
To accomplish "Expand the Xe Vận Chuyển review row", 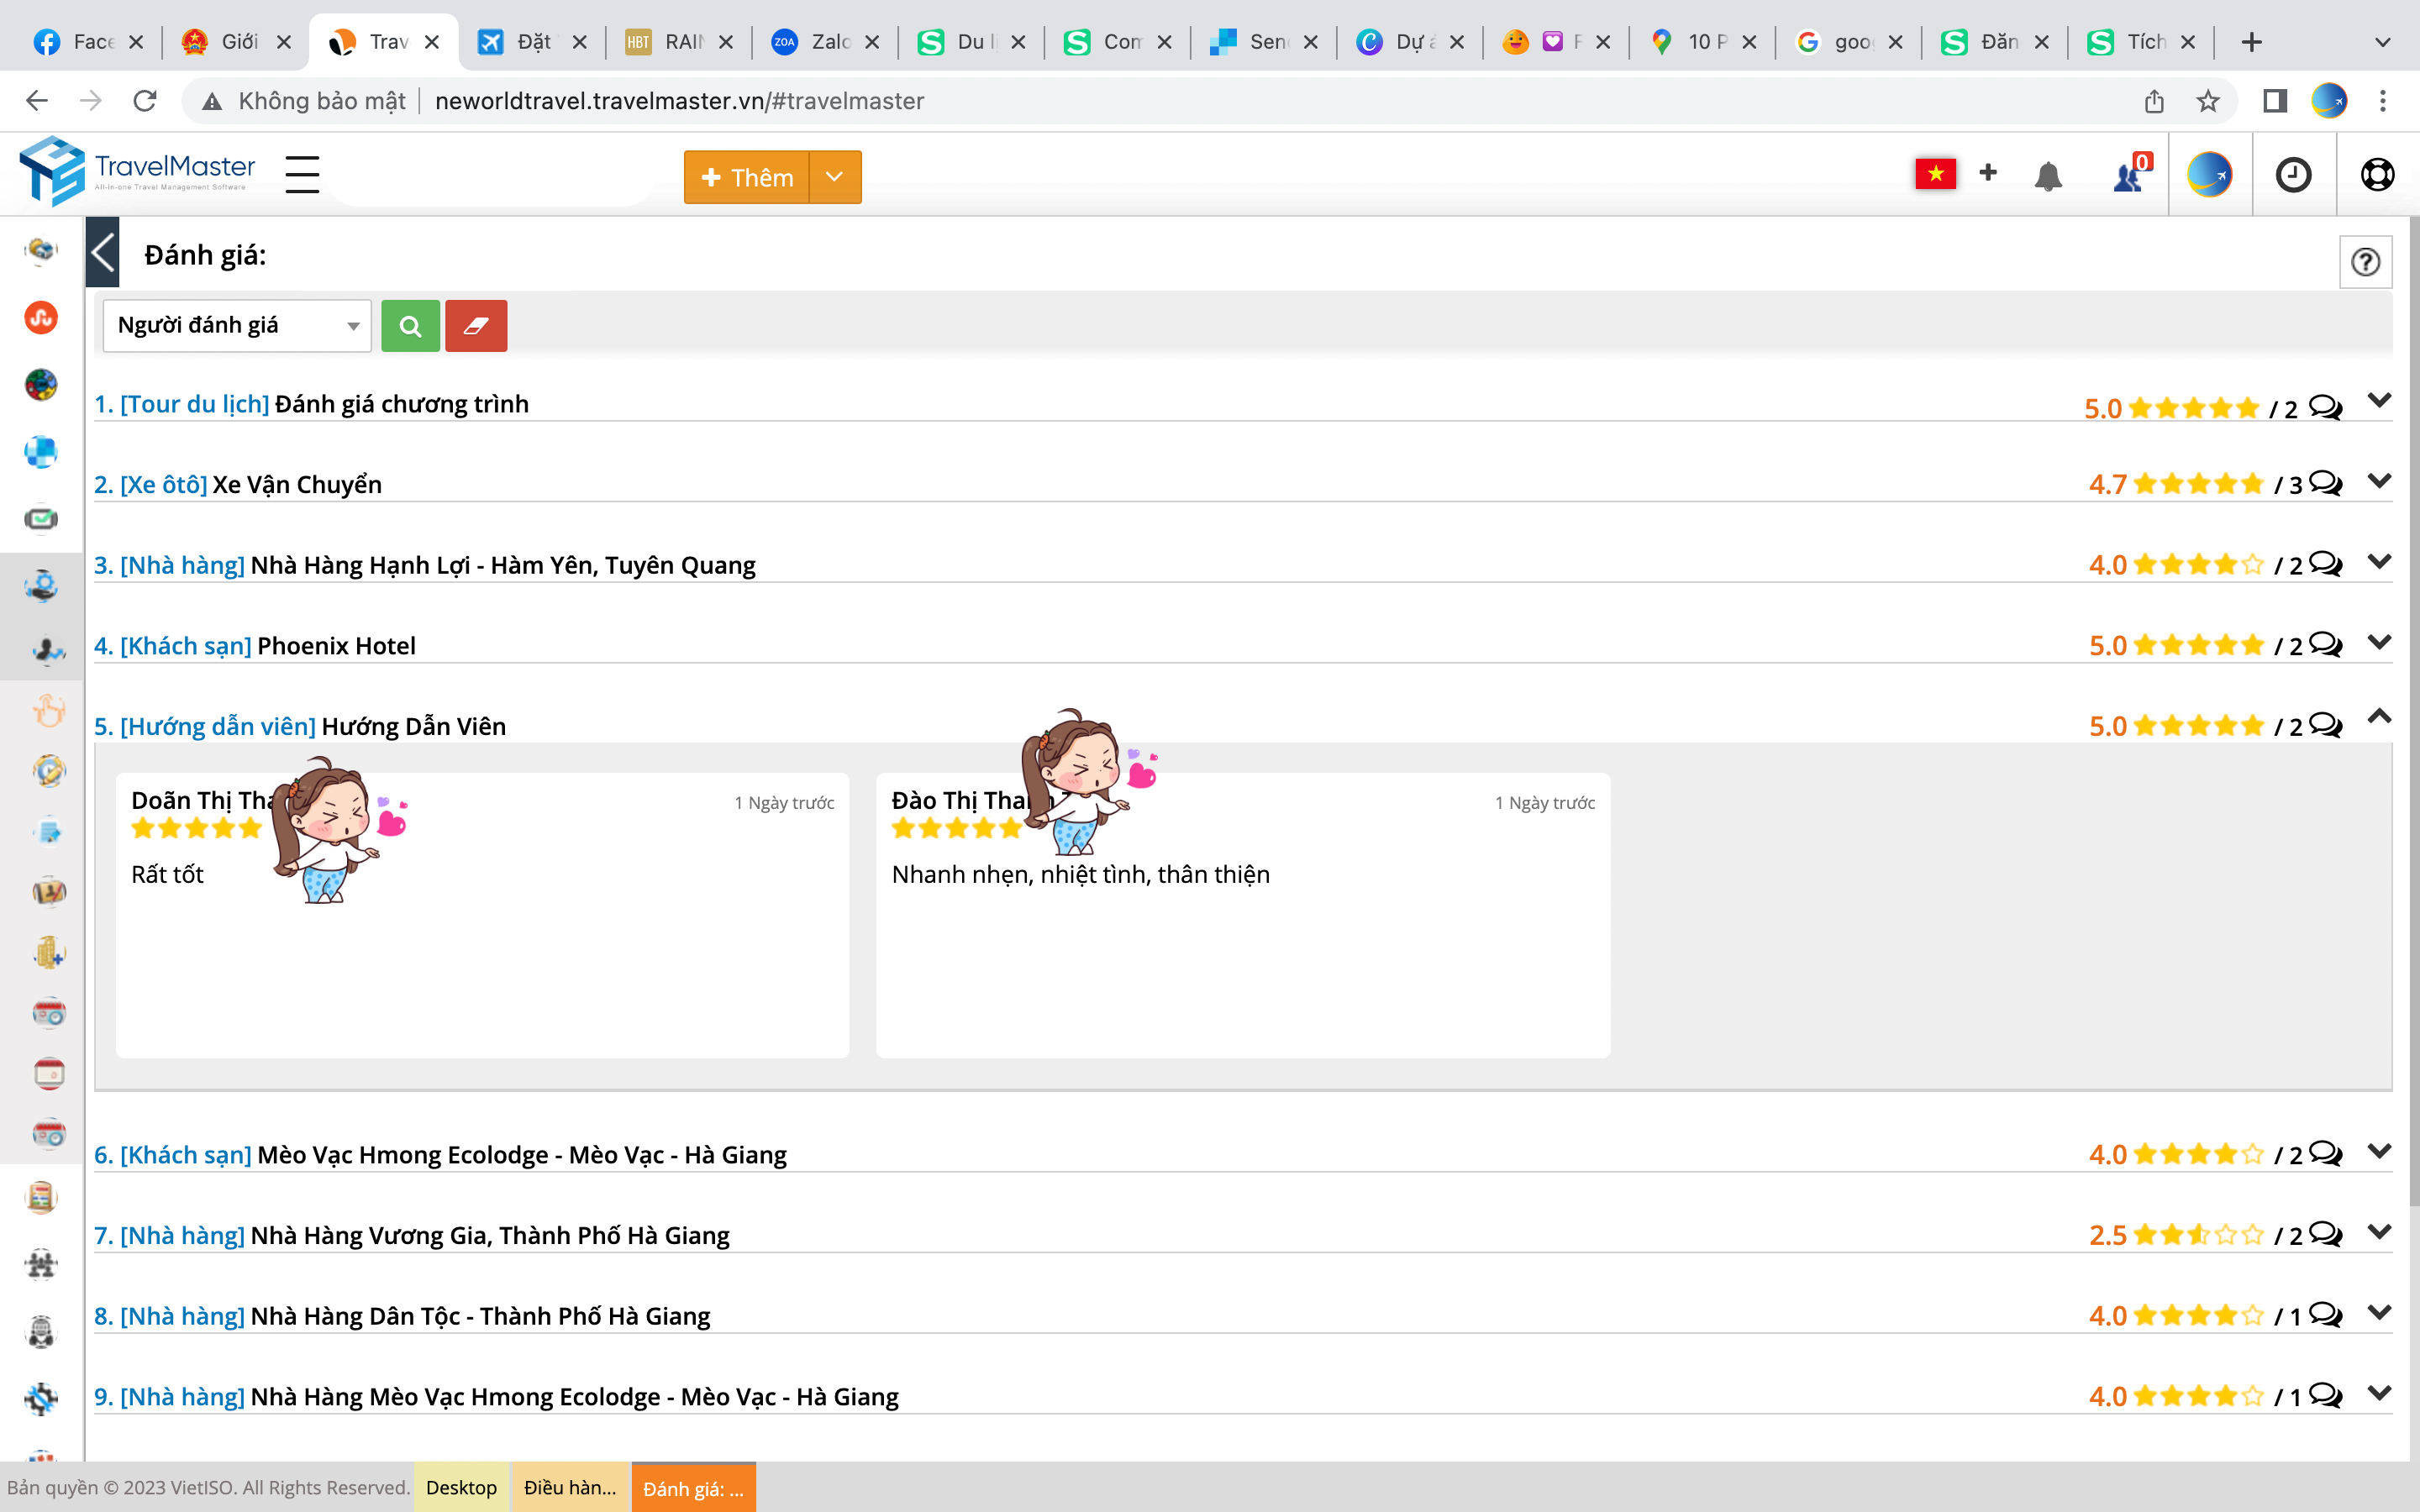I will tap(2380, 481).
